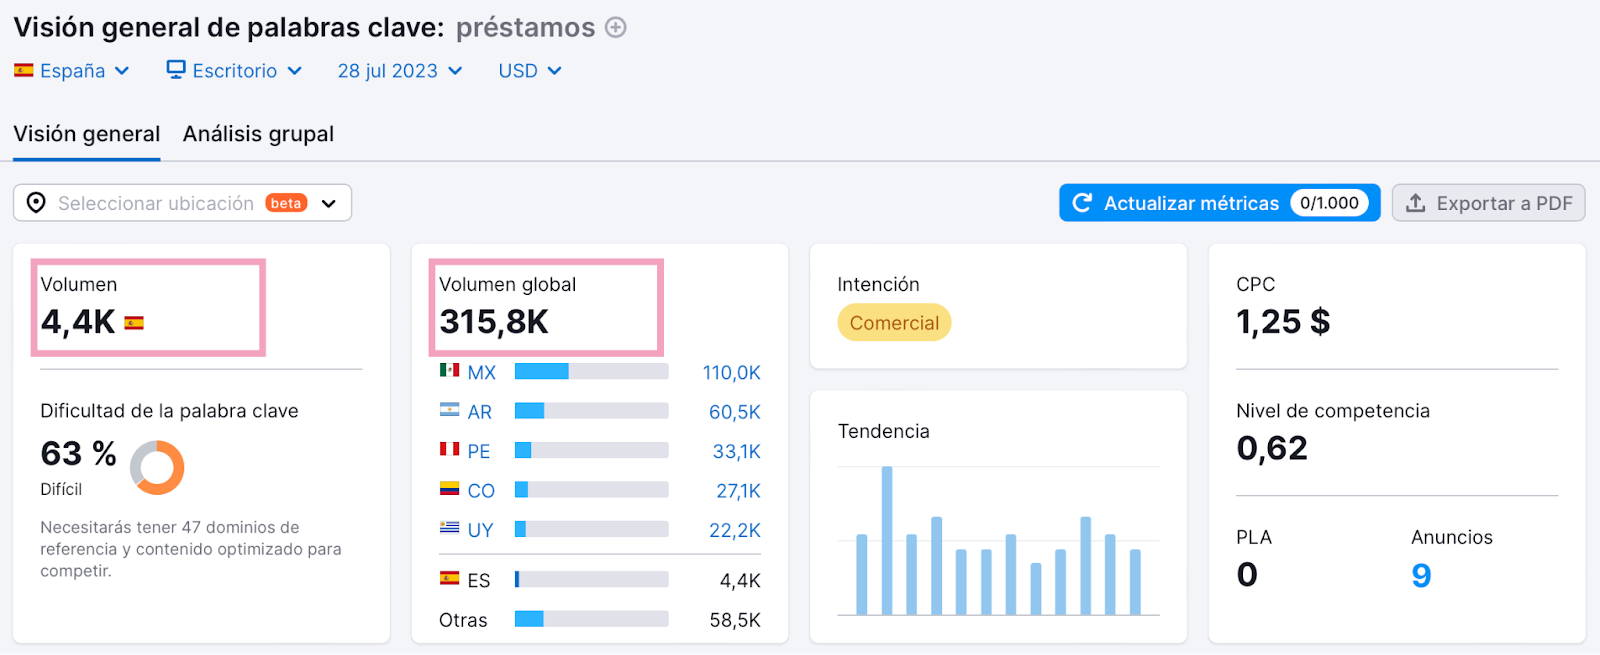Click the Spain flag in the ES row
The height and width of the screenshot is (655, 1600).
pos(450,578)
